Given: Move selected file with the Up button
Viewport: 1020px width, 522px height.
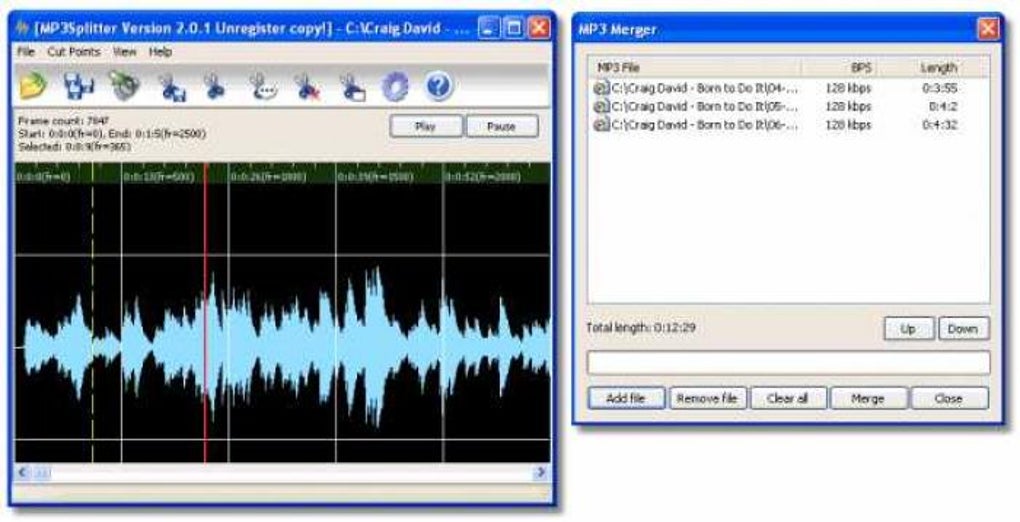Looking at the screenshot, I should click(x=909, y=329).
